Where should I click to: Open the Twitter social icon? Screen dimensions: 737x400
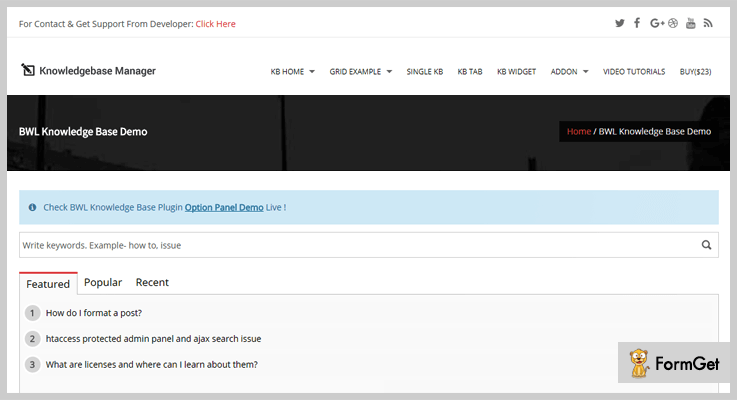(619, 23)
